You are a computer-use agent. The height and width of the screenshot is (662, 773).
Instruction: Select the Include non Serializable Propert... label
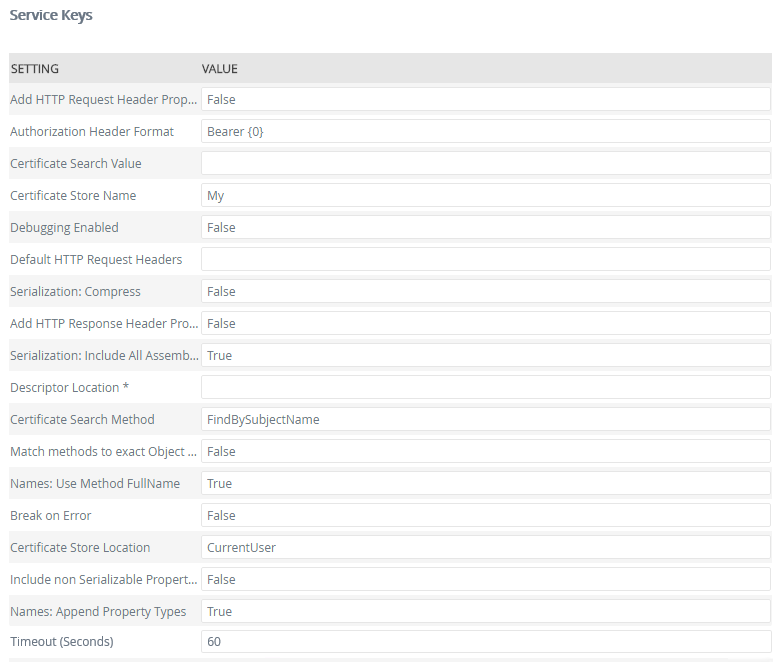104,580
